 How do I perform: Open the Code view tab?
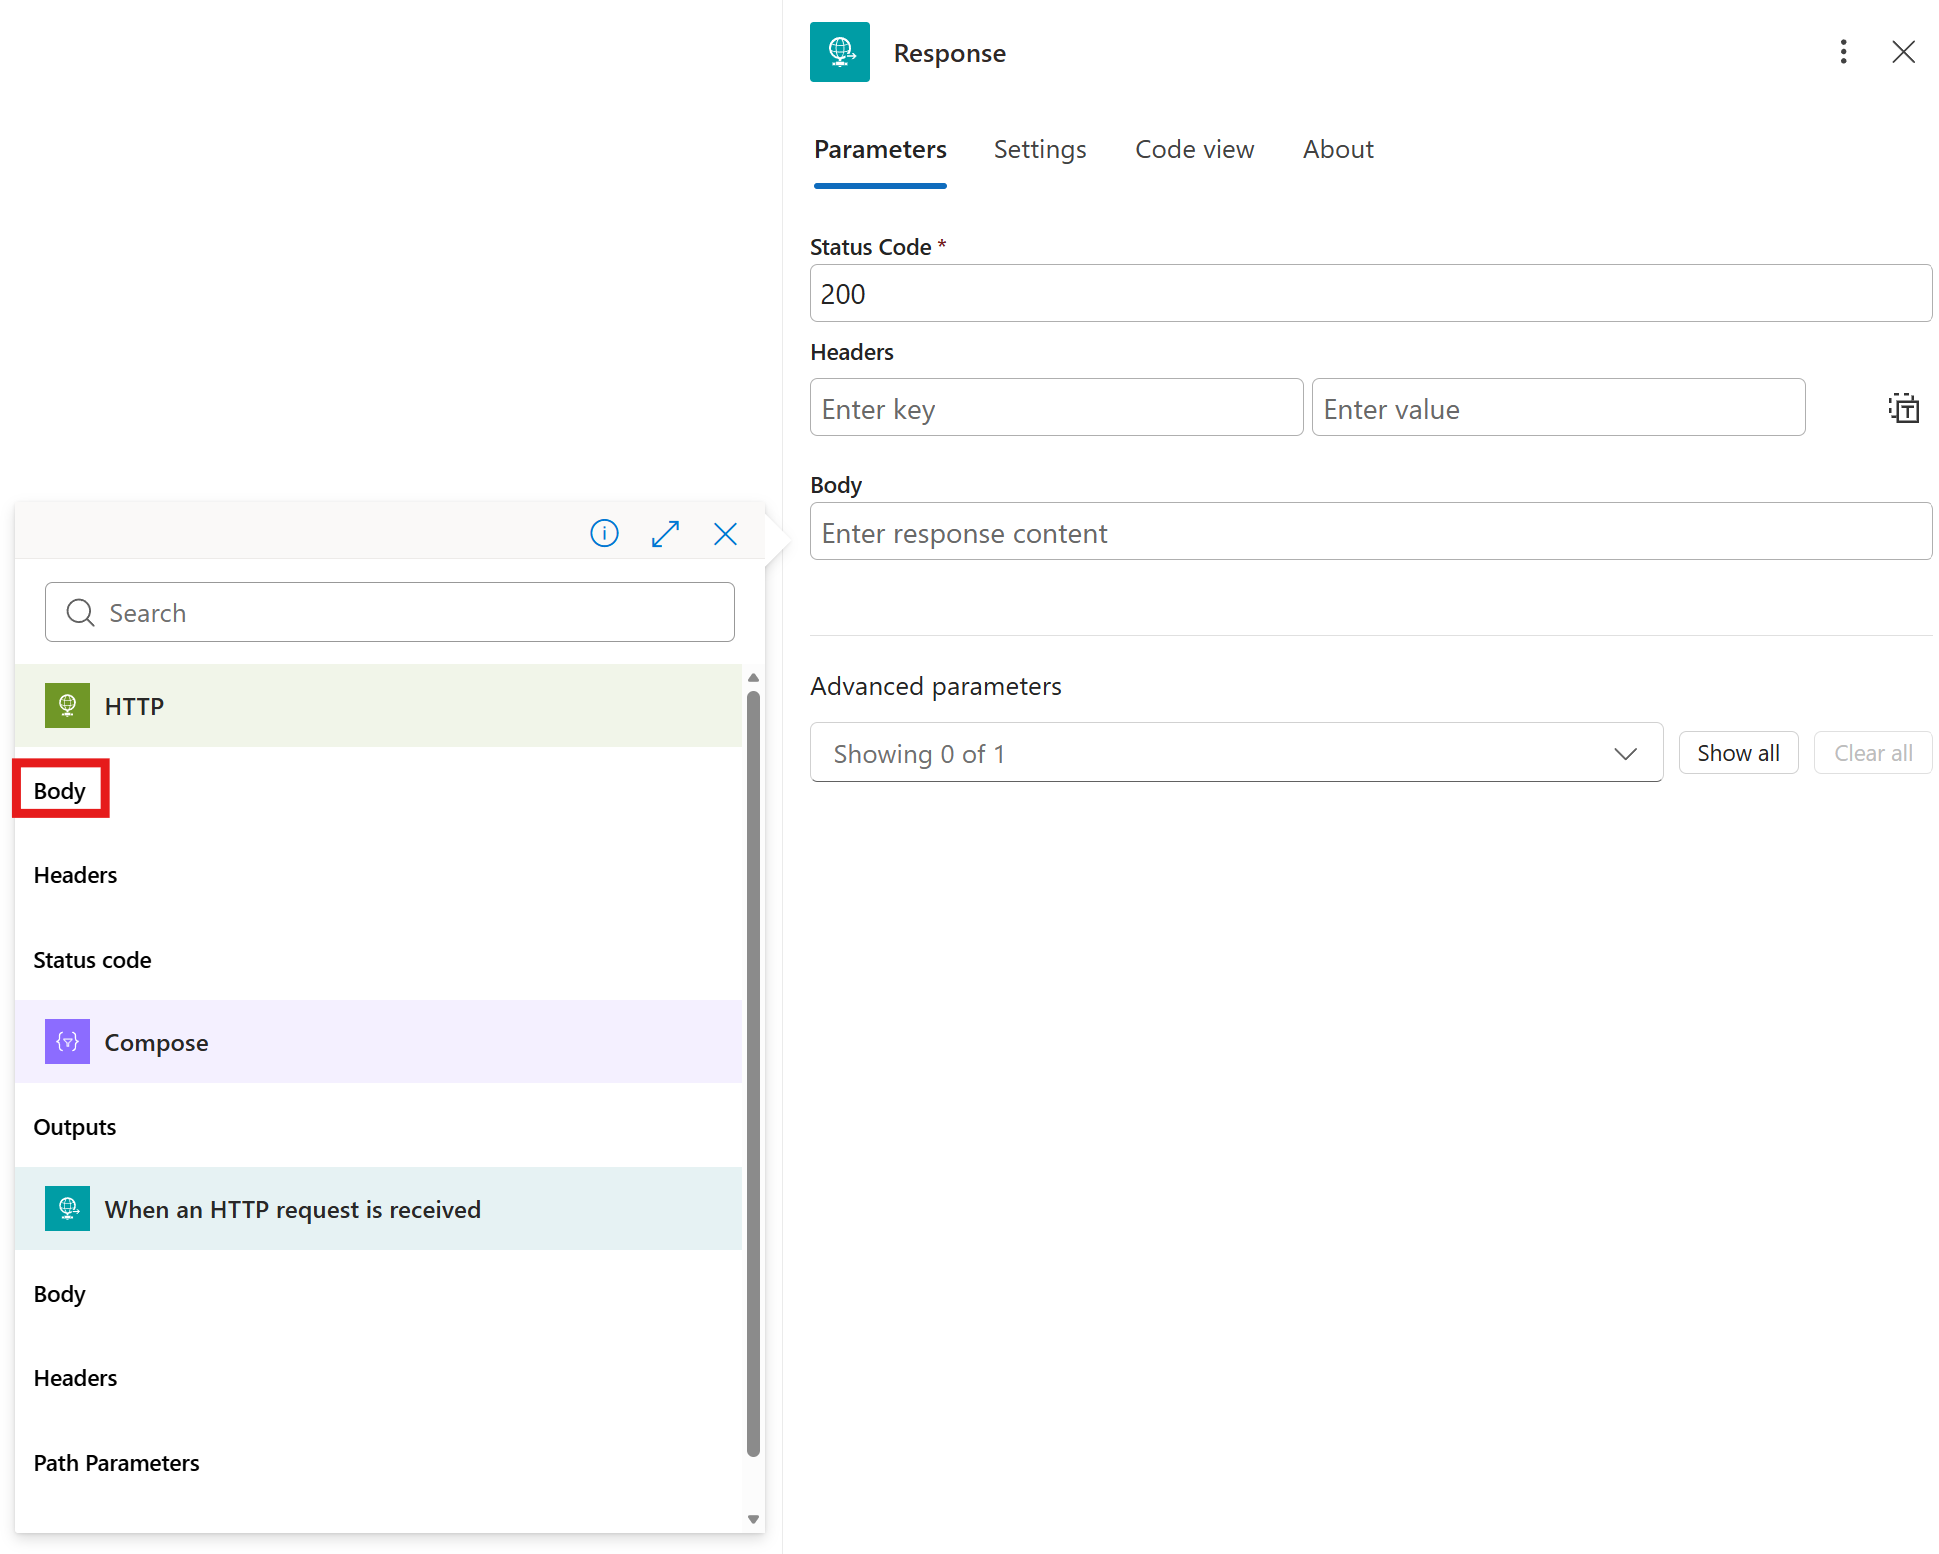pyautogui.click(x=1194, y=149)
